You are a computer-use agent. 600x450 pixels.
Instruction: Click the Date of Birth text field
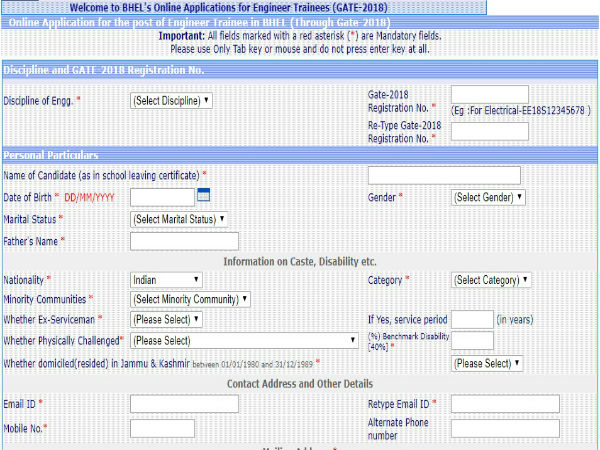pos(162,197)
